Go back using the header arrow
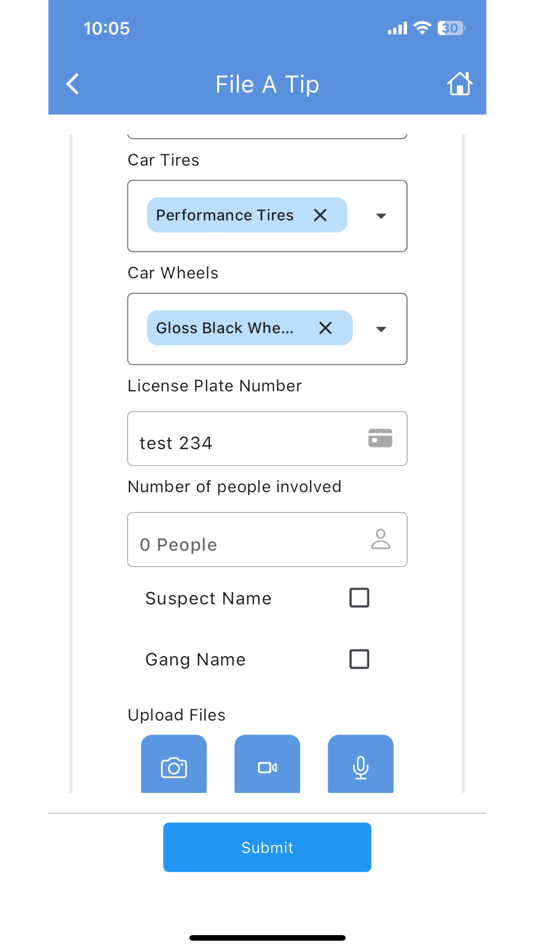The image size is (534, 950). pos(73,84)
